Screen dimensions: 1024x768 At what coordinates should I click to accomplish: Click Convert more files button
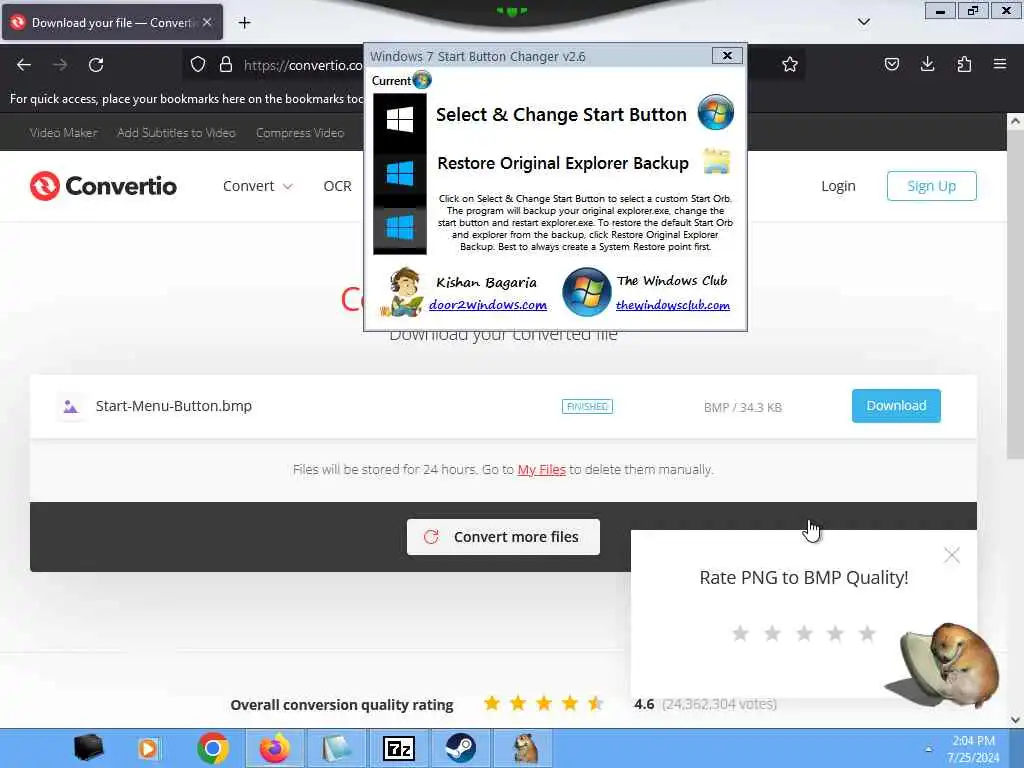(x=503, y=537)
